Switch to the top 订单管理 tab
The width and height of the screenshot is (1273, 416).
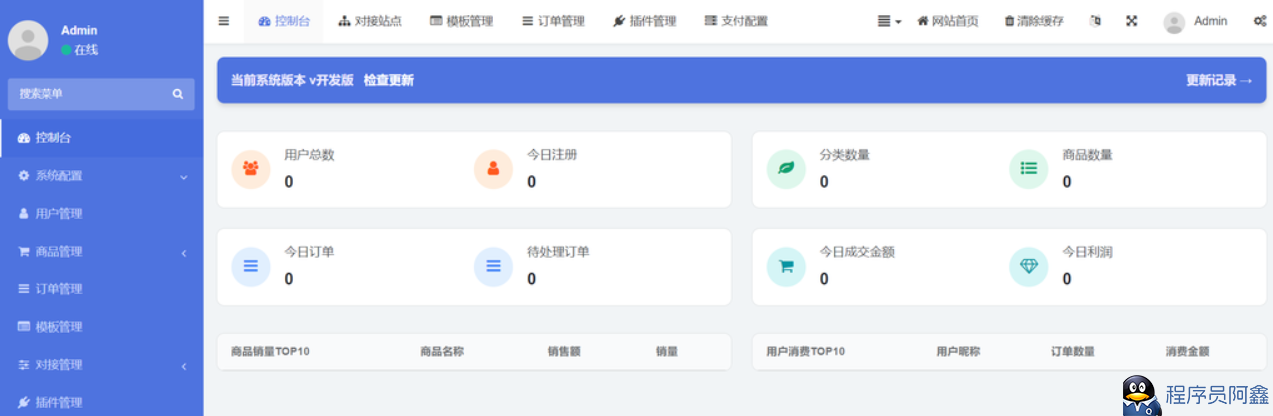(x=554, y=21)
